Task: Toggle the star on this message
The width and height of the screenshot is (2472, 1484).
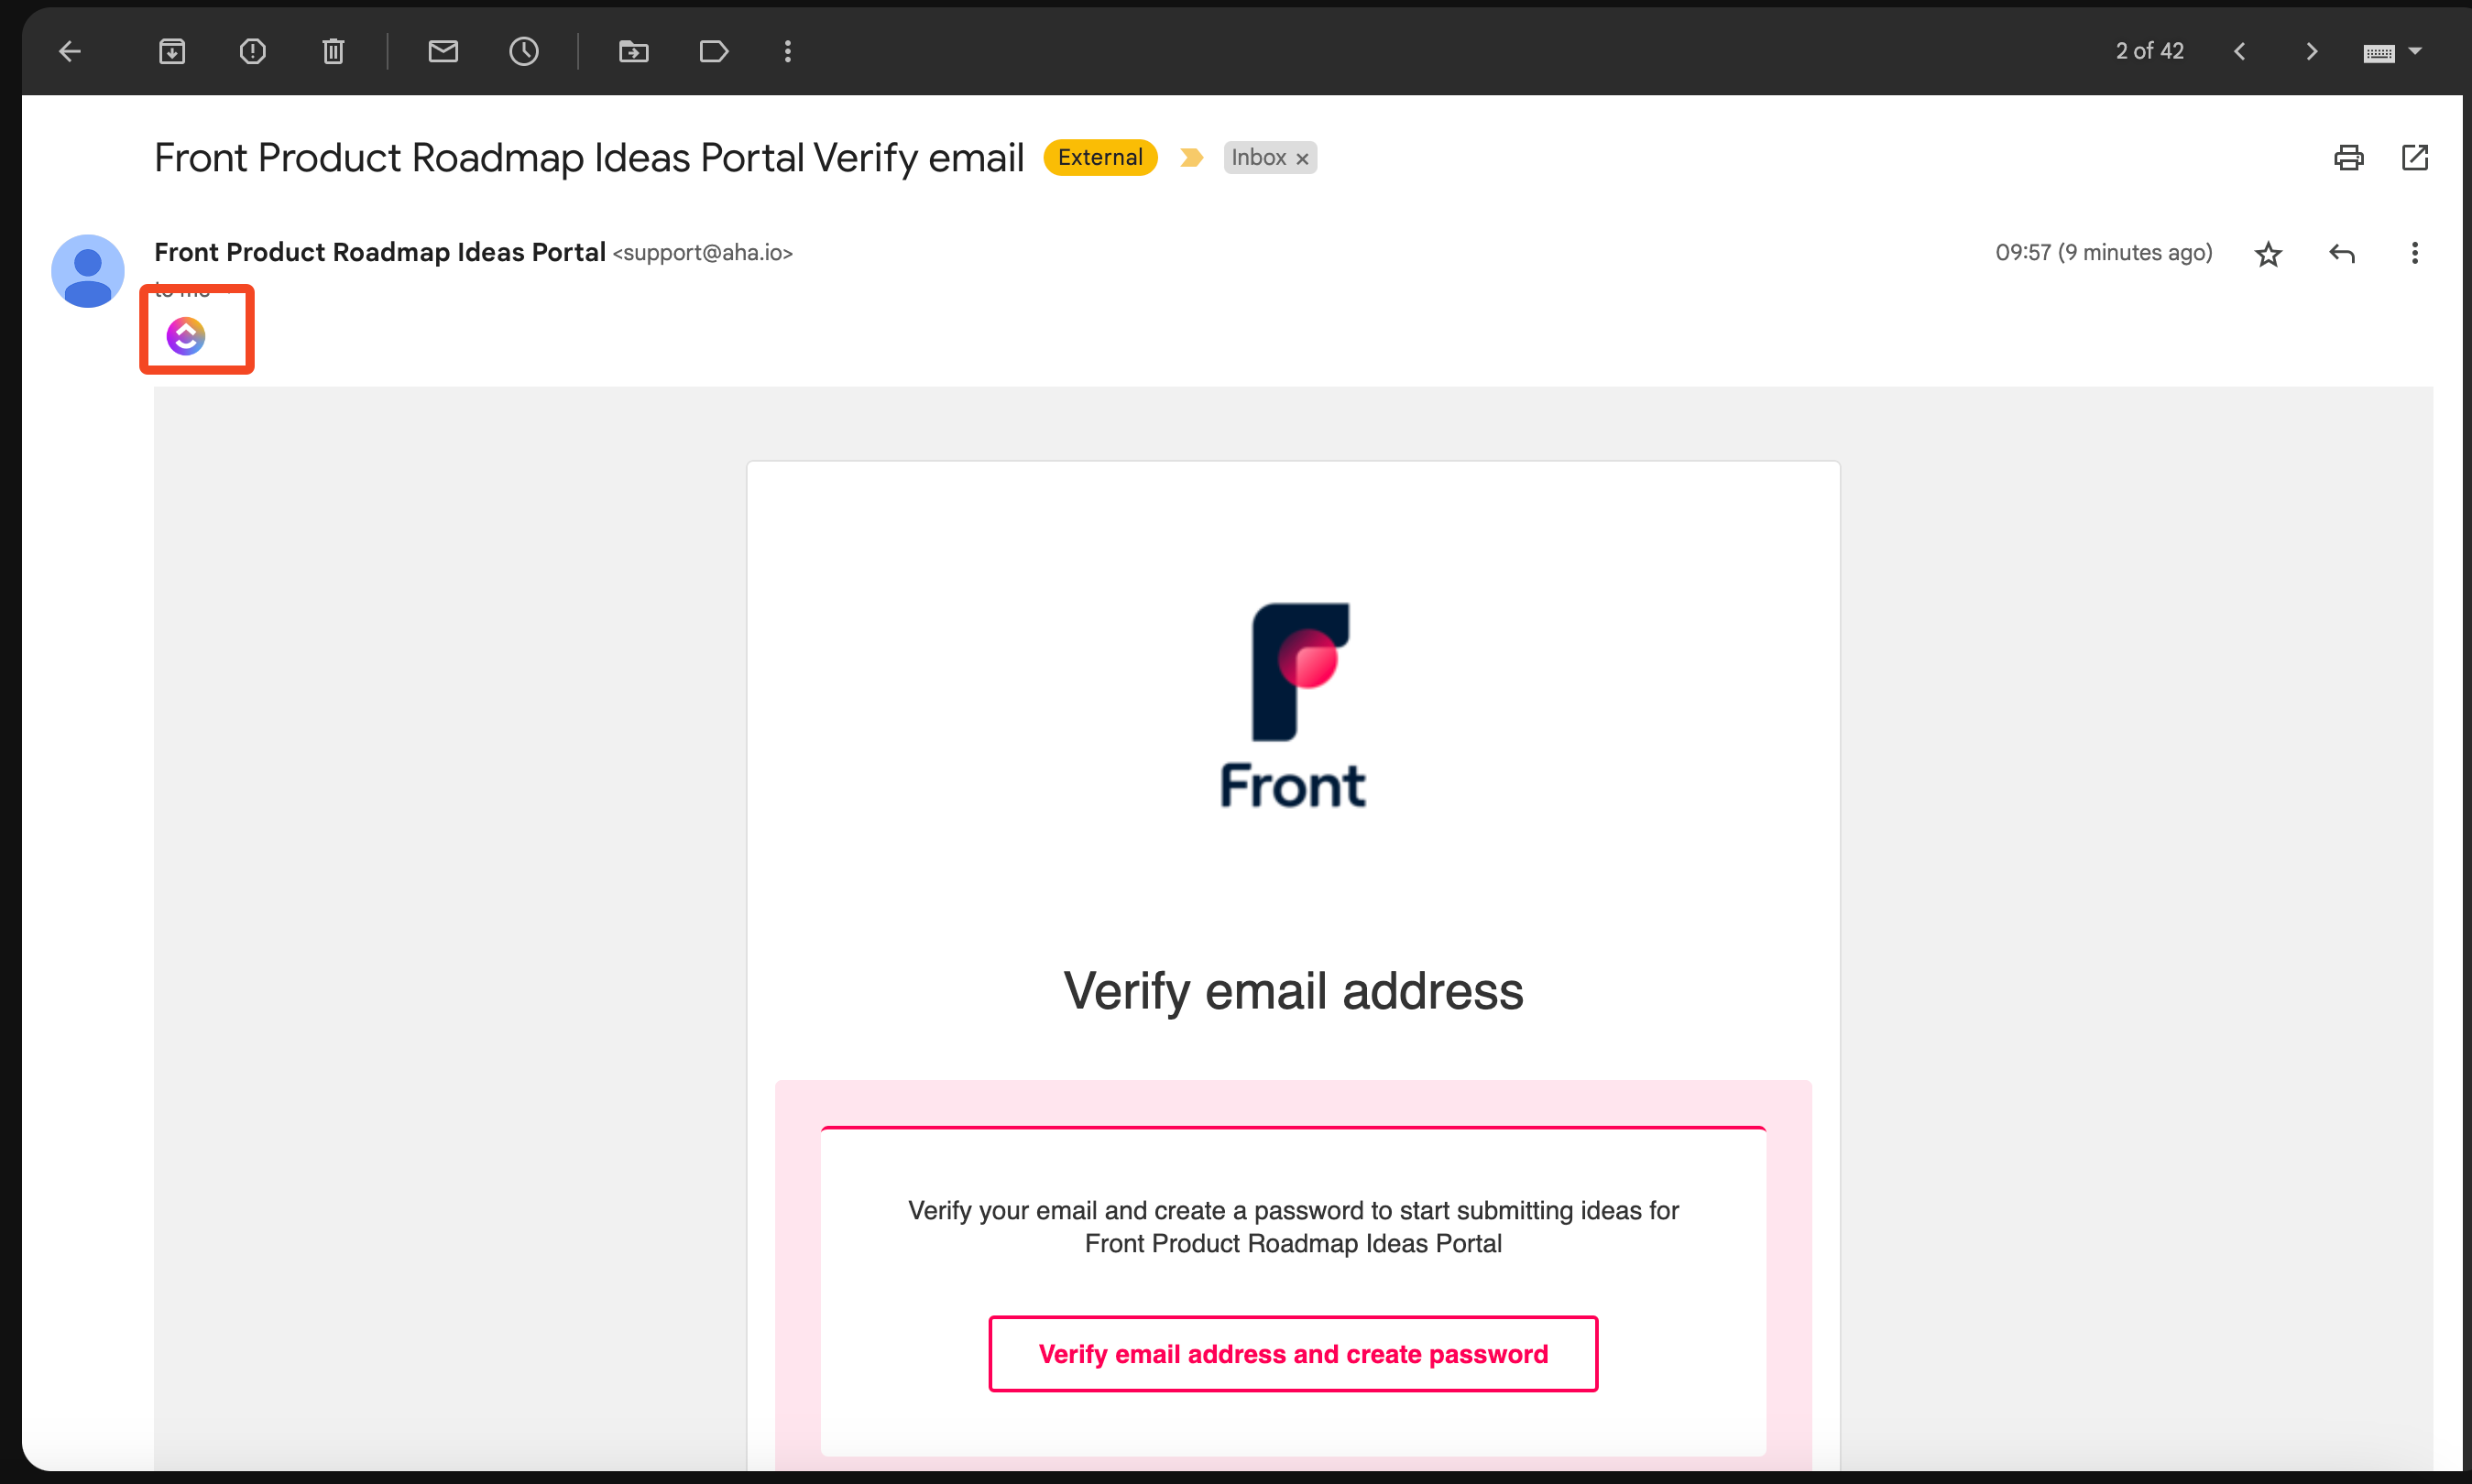Action: pyautogui.click(x=2268, y=254)
